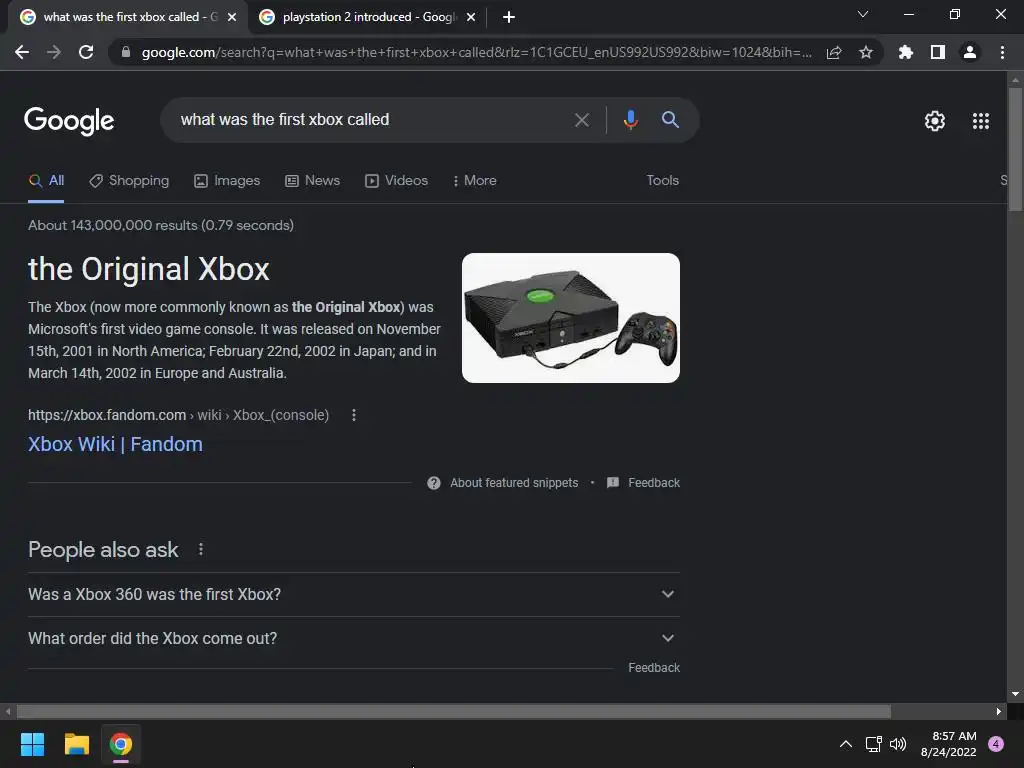Open three-dot options beside xbox.fandom.com result
This screenshot has width=1024, height=768.
[354, 415]
